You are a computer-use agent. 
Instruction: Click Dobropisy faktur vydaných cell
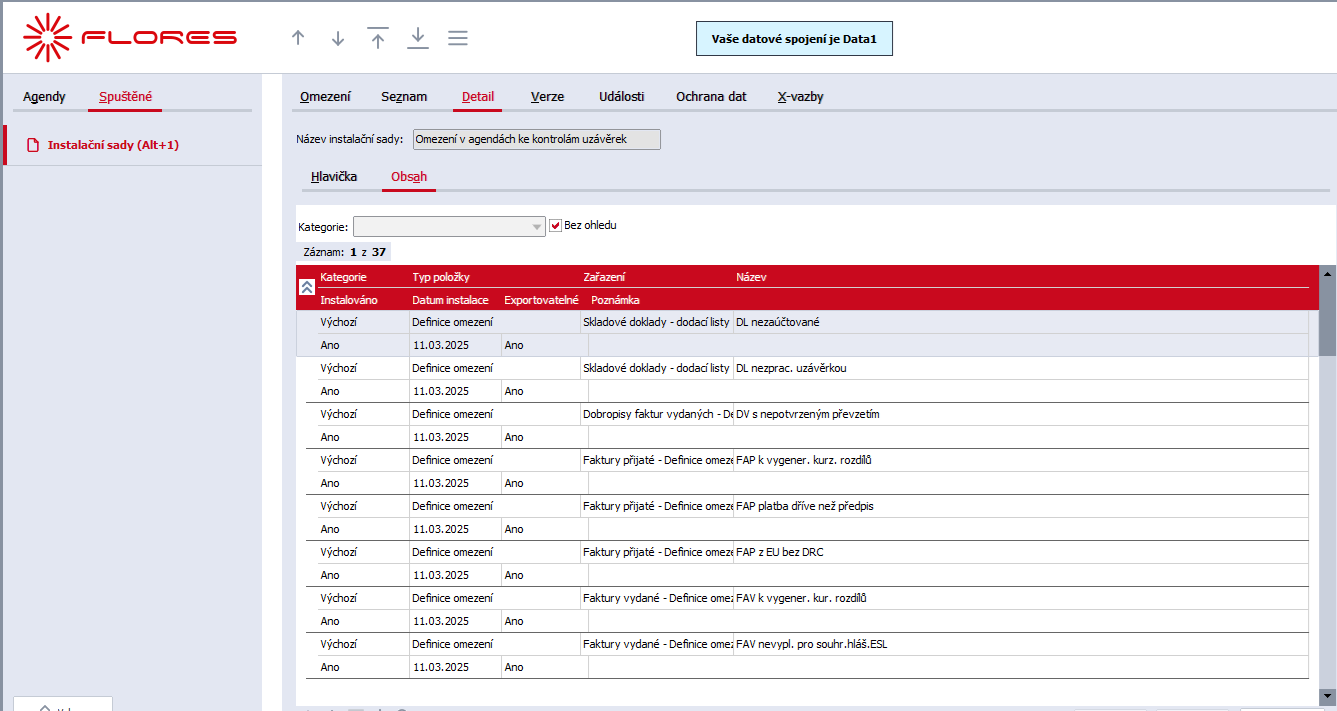coord(656,414)
